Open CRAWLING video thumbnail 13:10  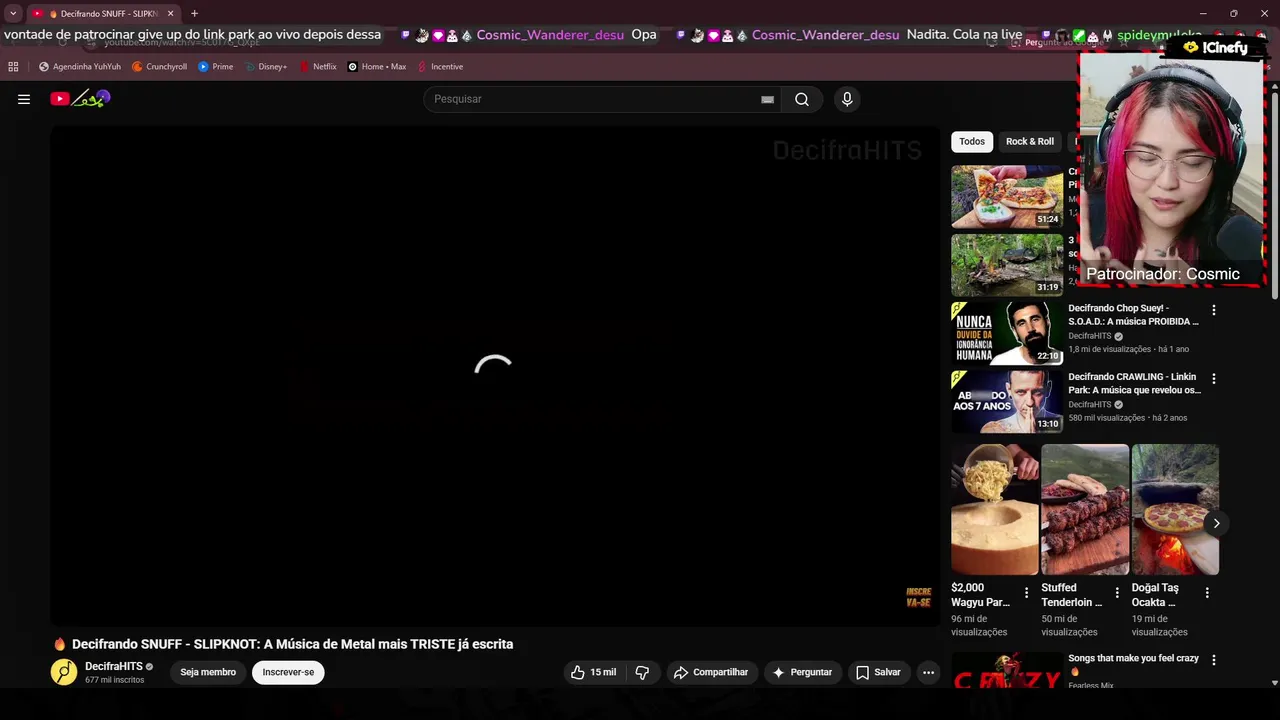pyautogui.click(x=1007, y=401)
